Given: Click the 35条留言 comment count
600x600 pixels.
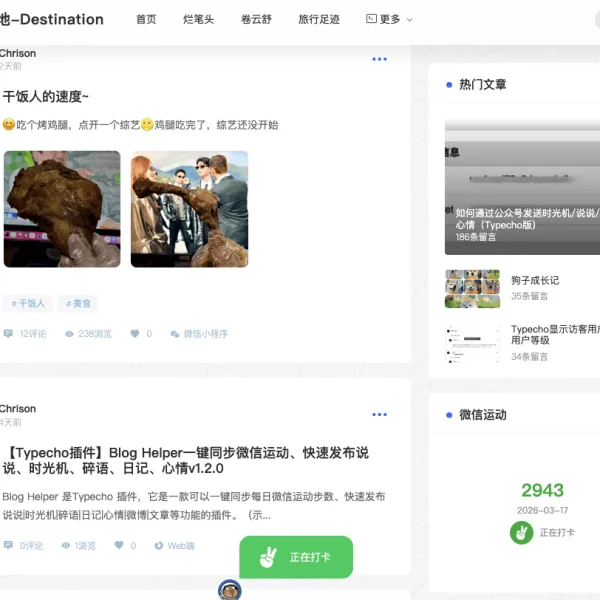Looking at the screenshot, I should pyautogui.click(x=529, y=296).
